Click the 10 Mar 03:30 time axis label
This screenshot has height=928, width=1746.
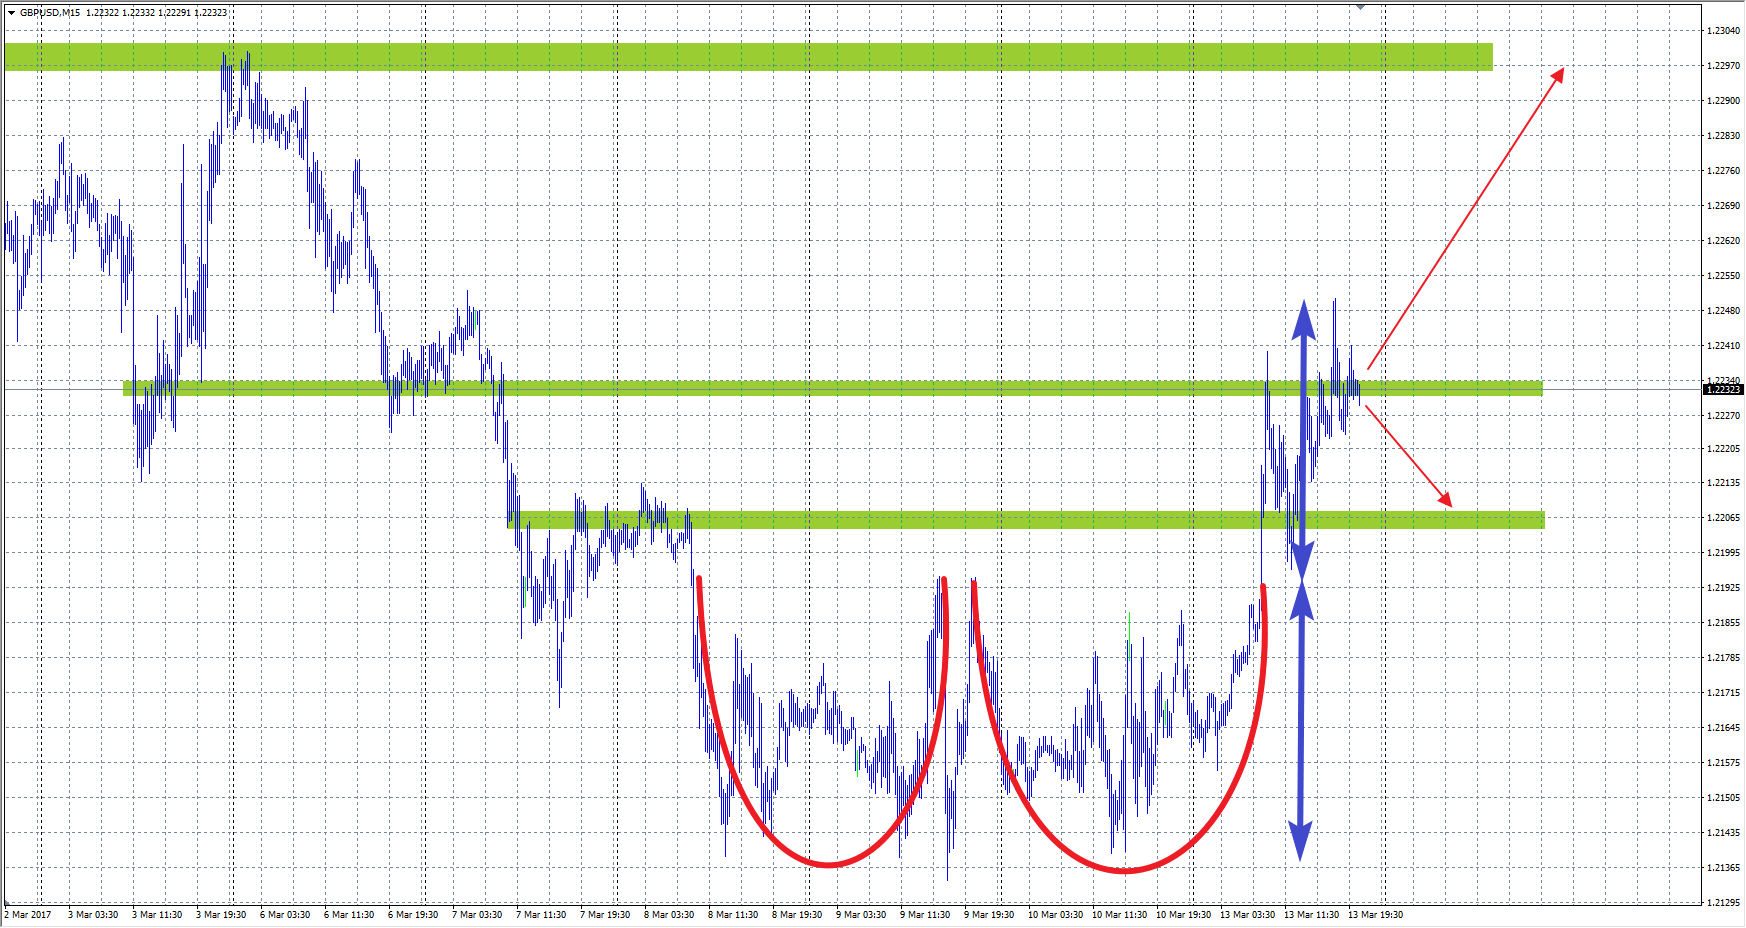click(x=1055, y=915)
